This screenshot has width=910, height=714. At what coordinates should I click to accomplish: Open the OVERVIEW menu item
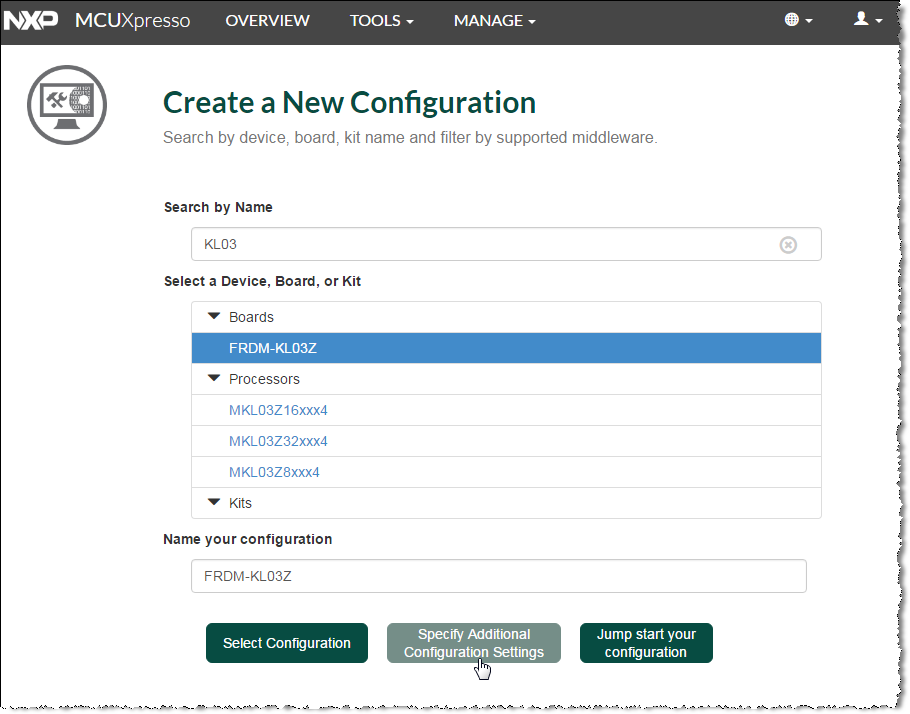click(268, 21)
